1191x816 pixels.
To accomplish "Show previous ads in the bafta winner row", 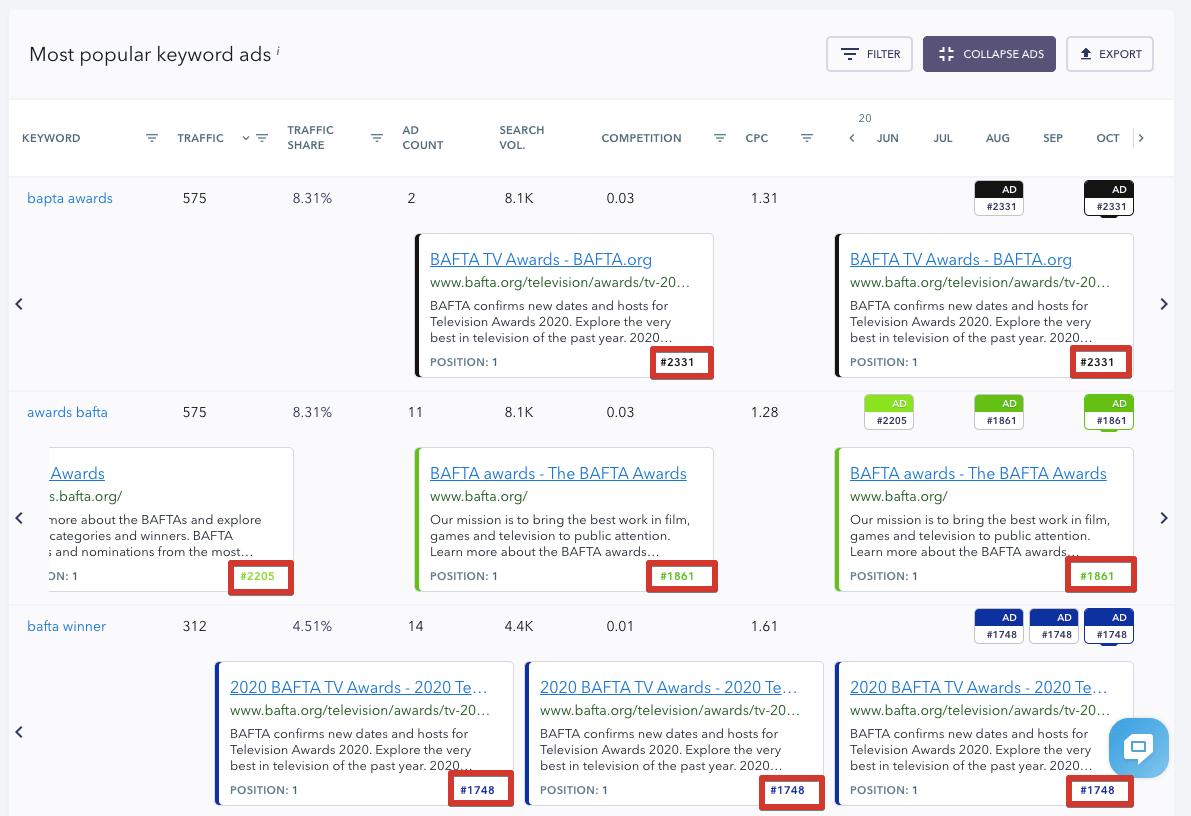I will [19, 732].
